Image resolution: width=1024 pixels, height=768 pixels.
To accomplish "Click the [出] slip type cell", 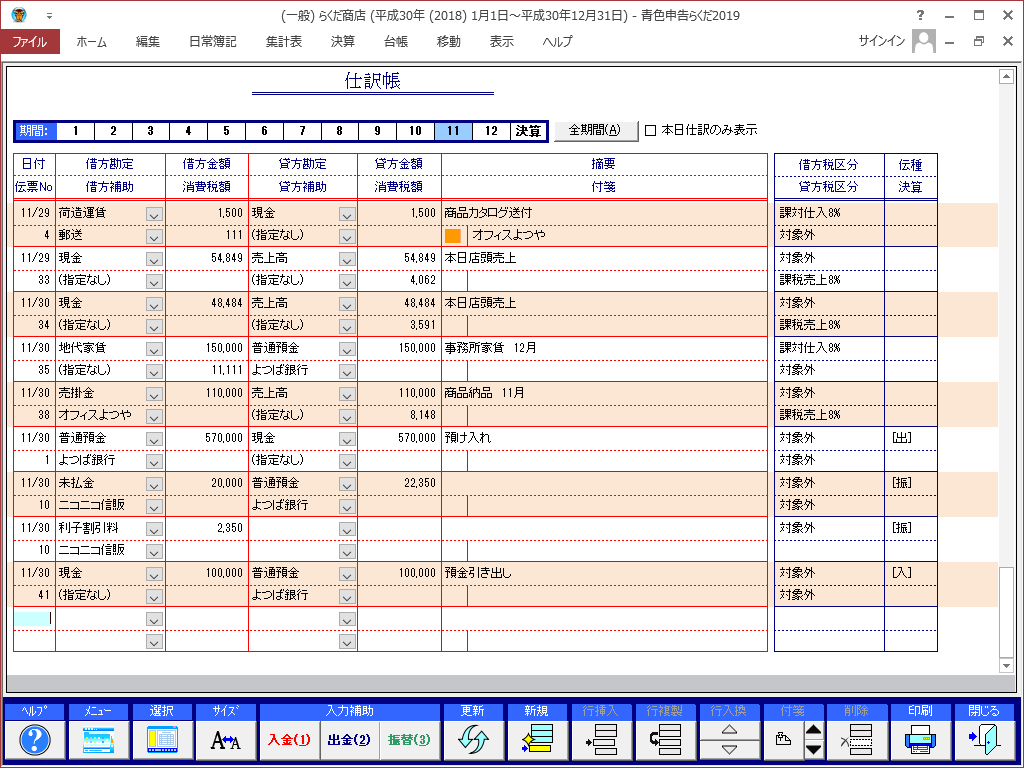I will pos(910,439).
